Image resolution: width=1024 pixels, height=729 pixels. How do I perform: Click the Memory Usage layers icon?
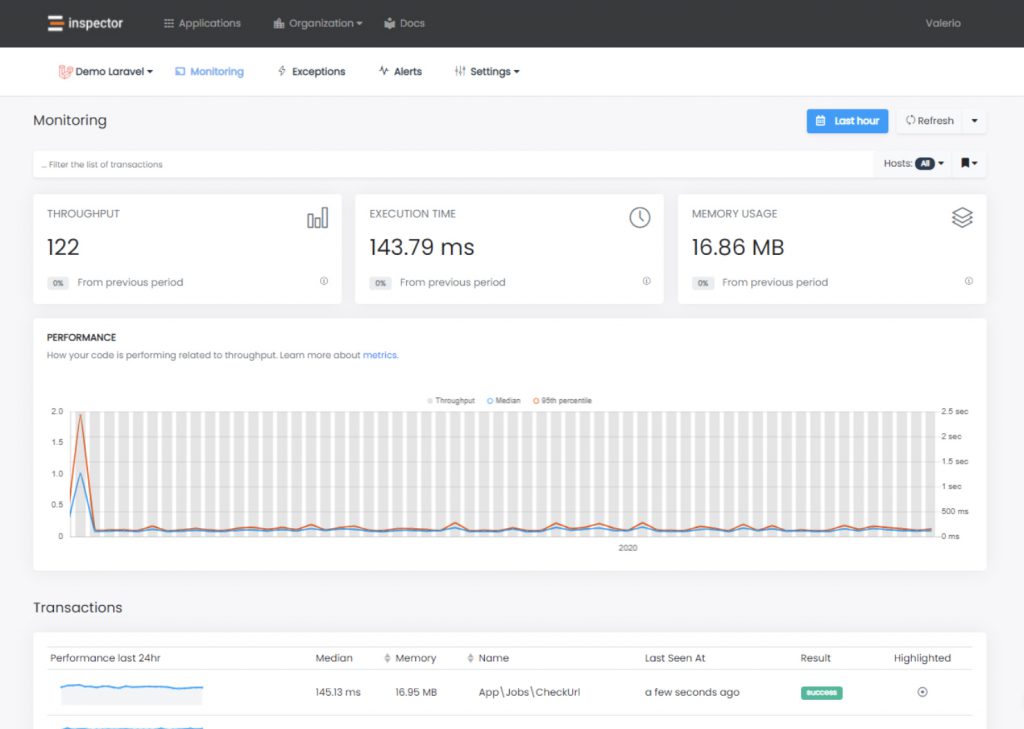[x=962, y=218]
